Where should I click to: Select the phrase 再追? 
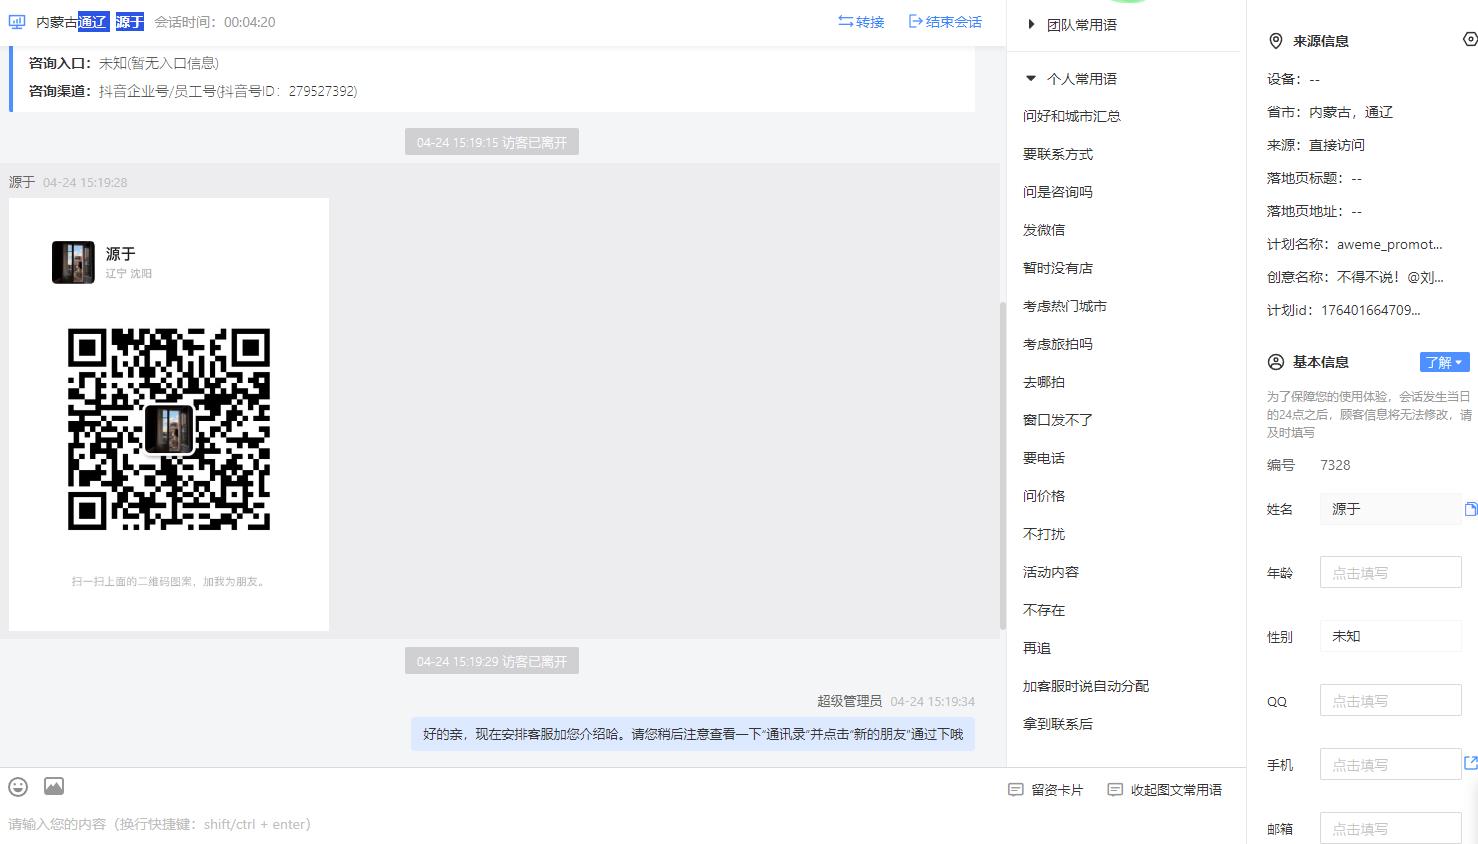1037,648
